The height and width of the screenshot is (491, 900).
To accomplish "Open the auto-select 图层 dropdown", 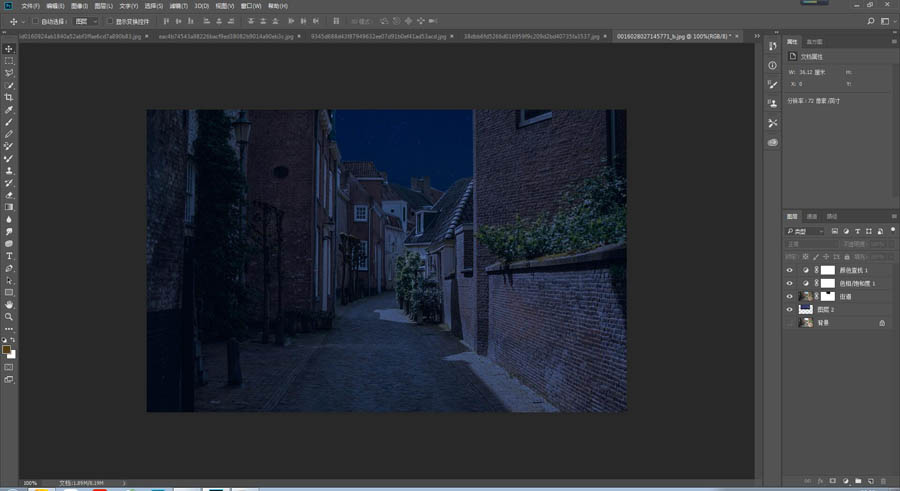I will pyautogui.click(x=87, y=21).
